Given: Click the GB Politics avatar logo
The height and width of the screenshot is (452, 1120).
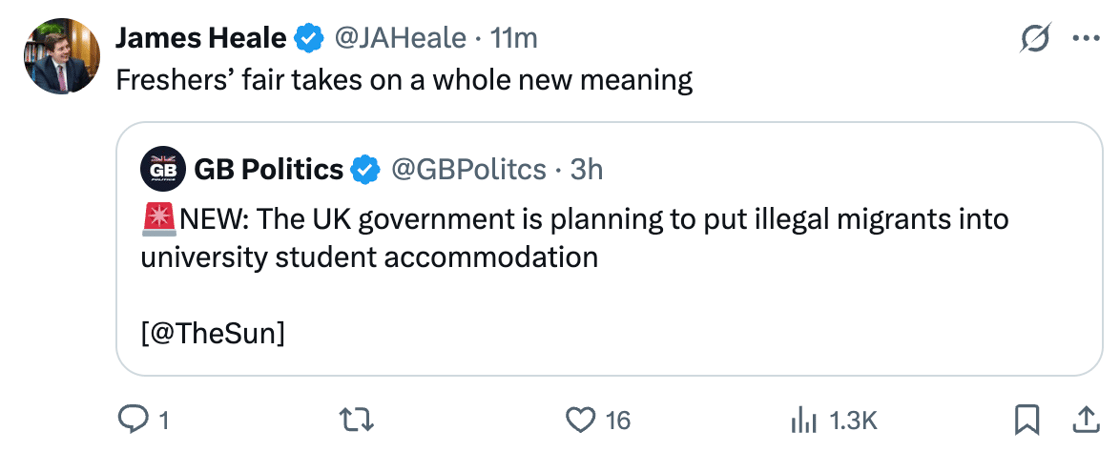Looking at the screenshot, I should (162, 170).
